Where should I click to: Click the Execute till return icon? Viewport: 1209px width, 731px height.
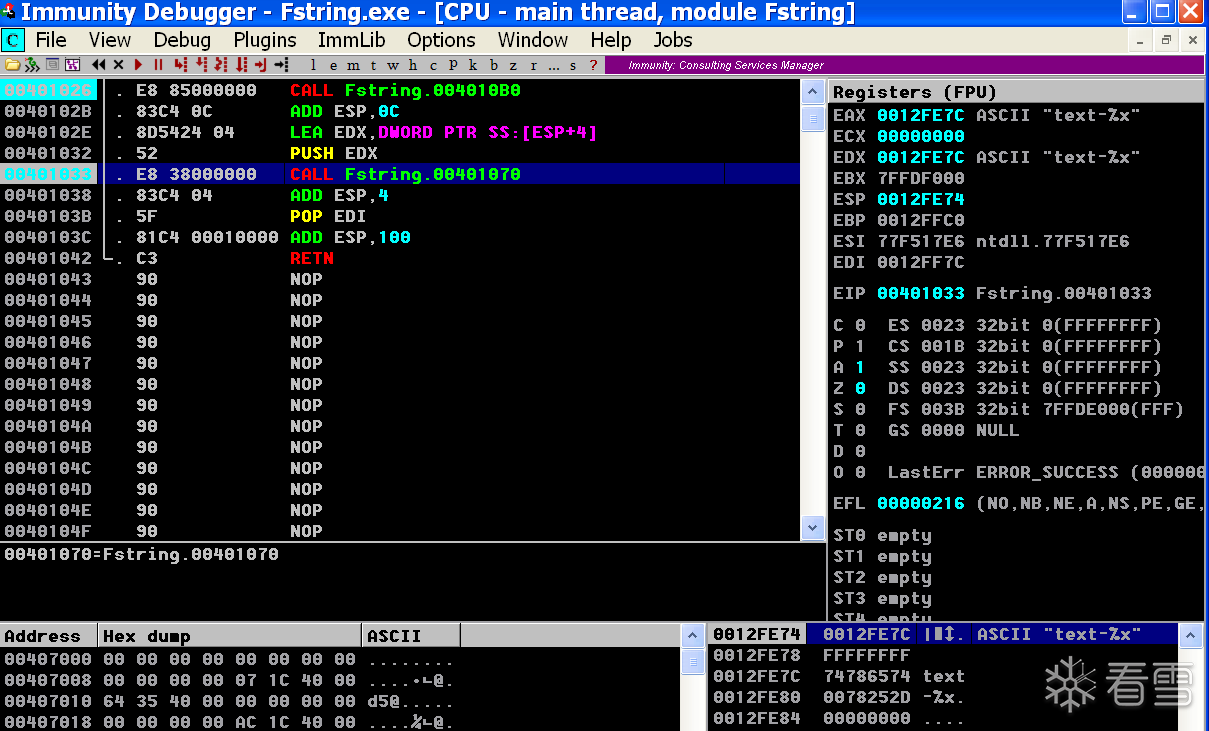[x=260, y=65]
